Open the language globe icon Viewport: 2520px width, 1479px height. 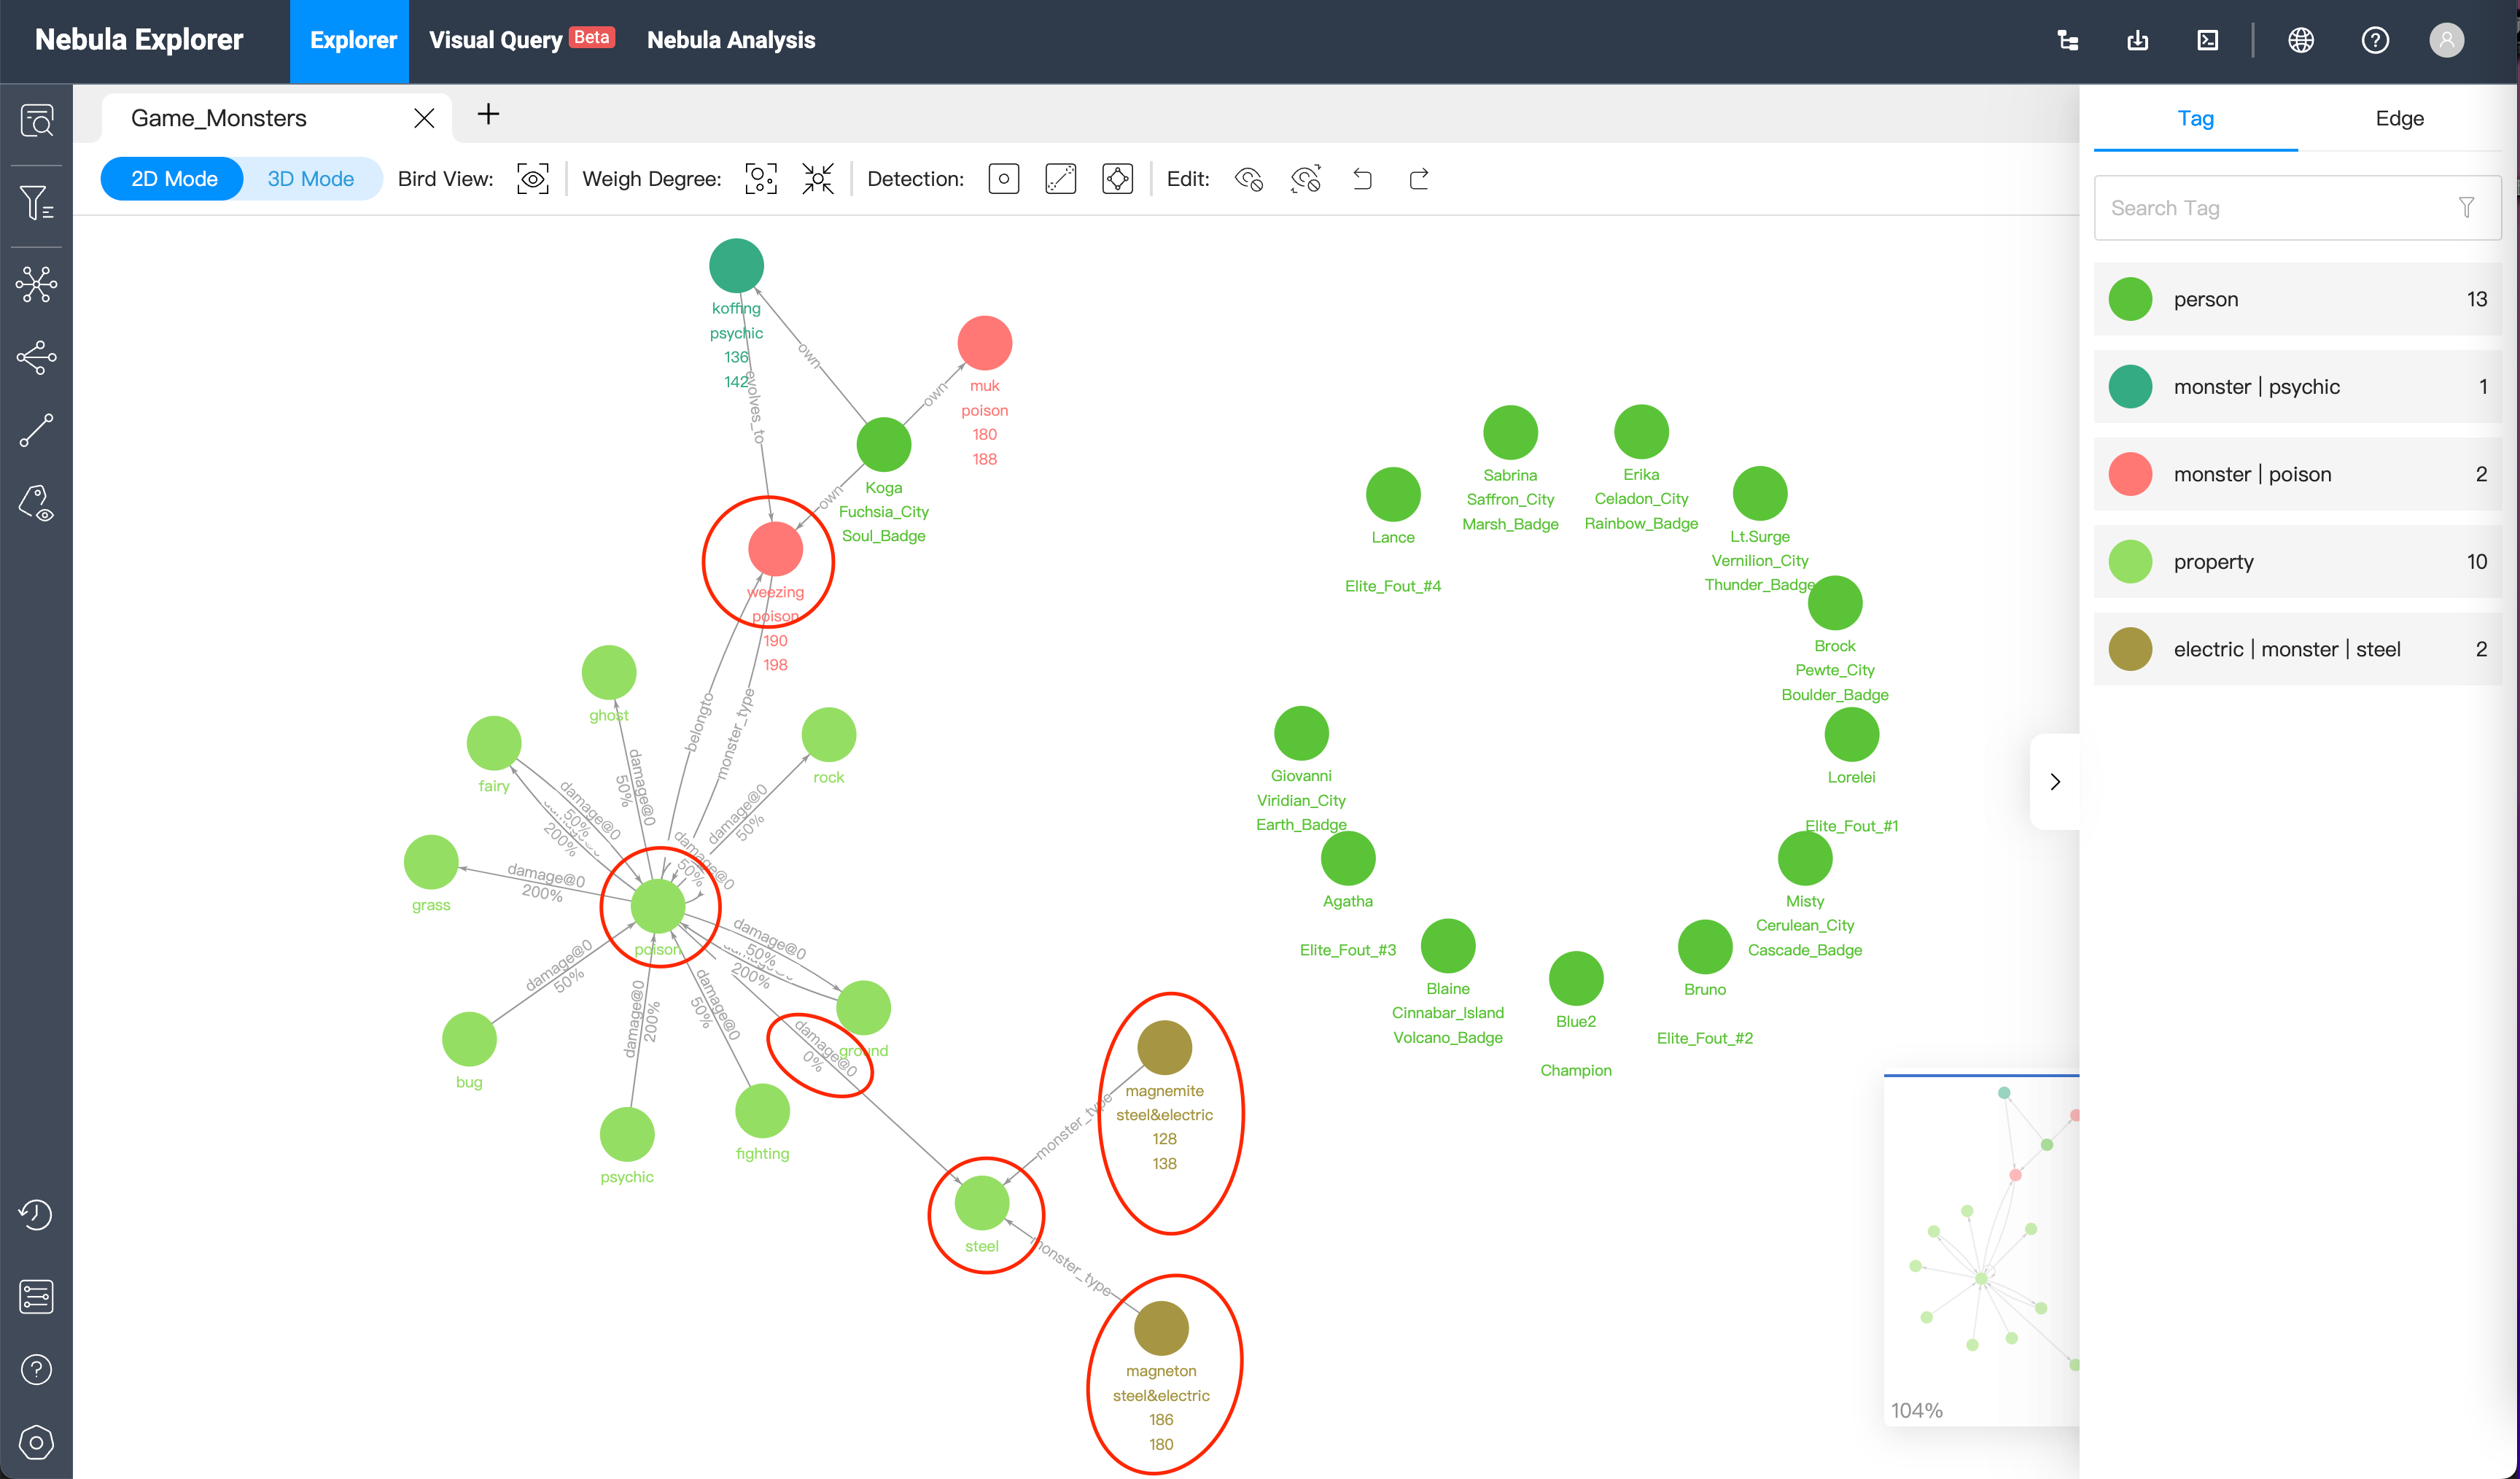click(x=2301, y=40)
